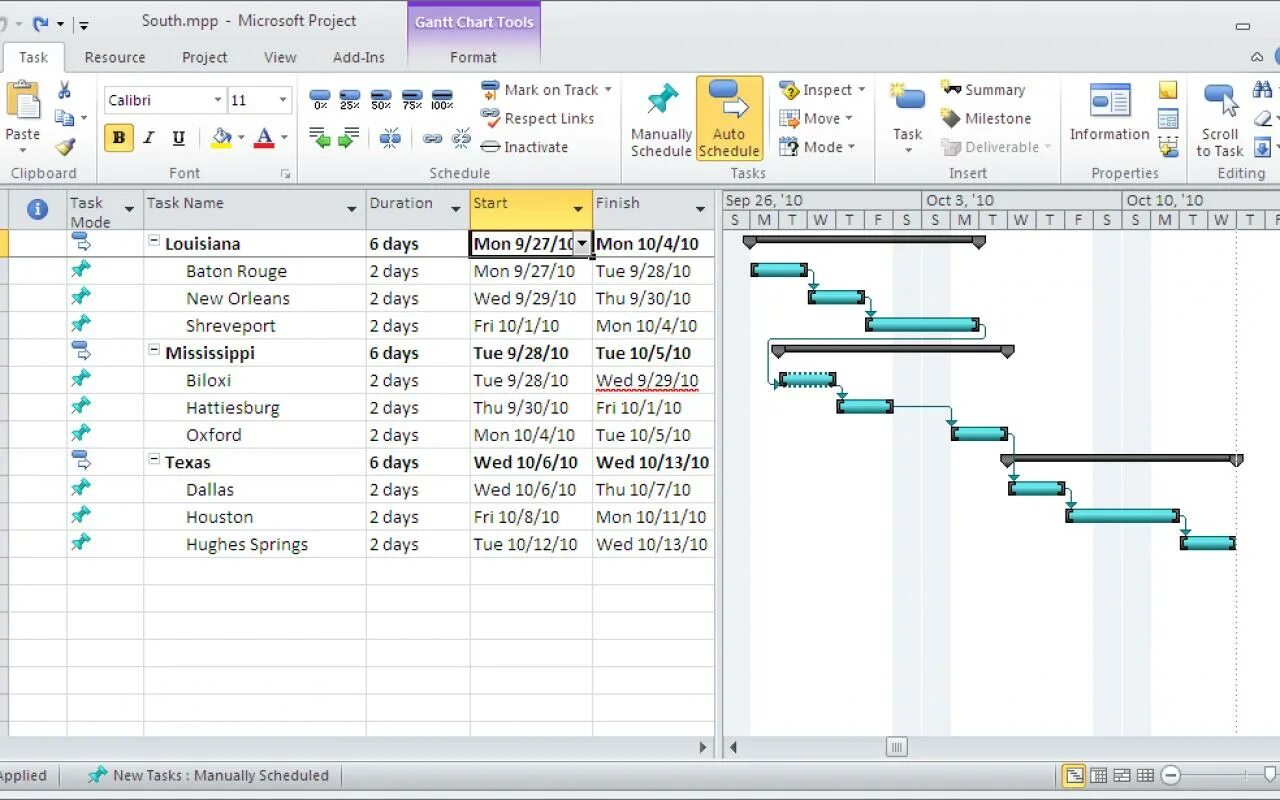Insert a Summary task
The height and width of the screenshot is (800, 1280).
983,90
